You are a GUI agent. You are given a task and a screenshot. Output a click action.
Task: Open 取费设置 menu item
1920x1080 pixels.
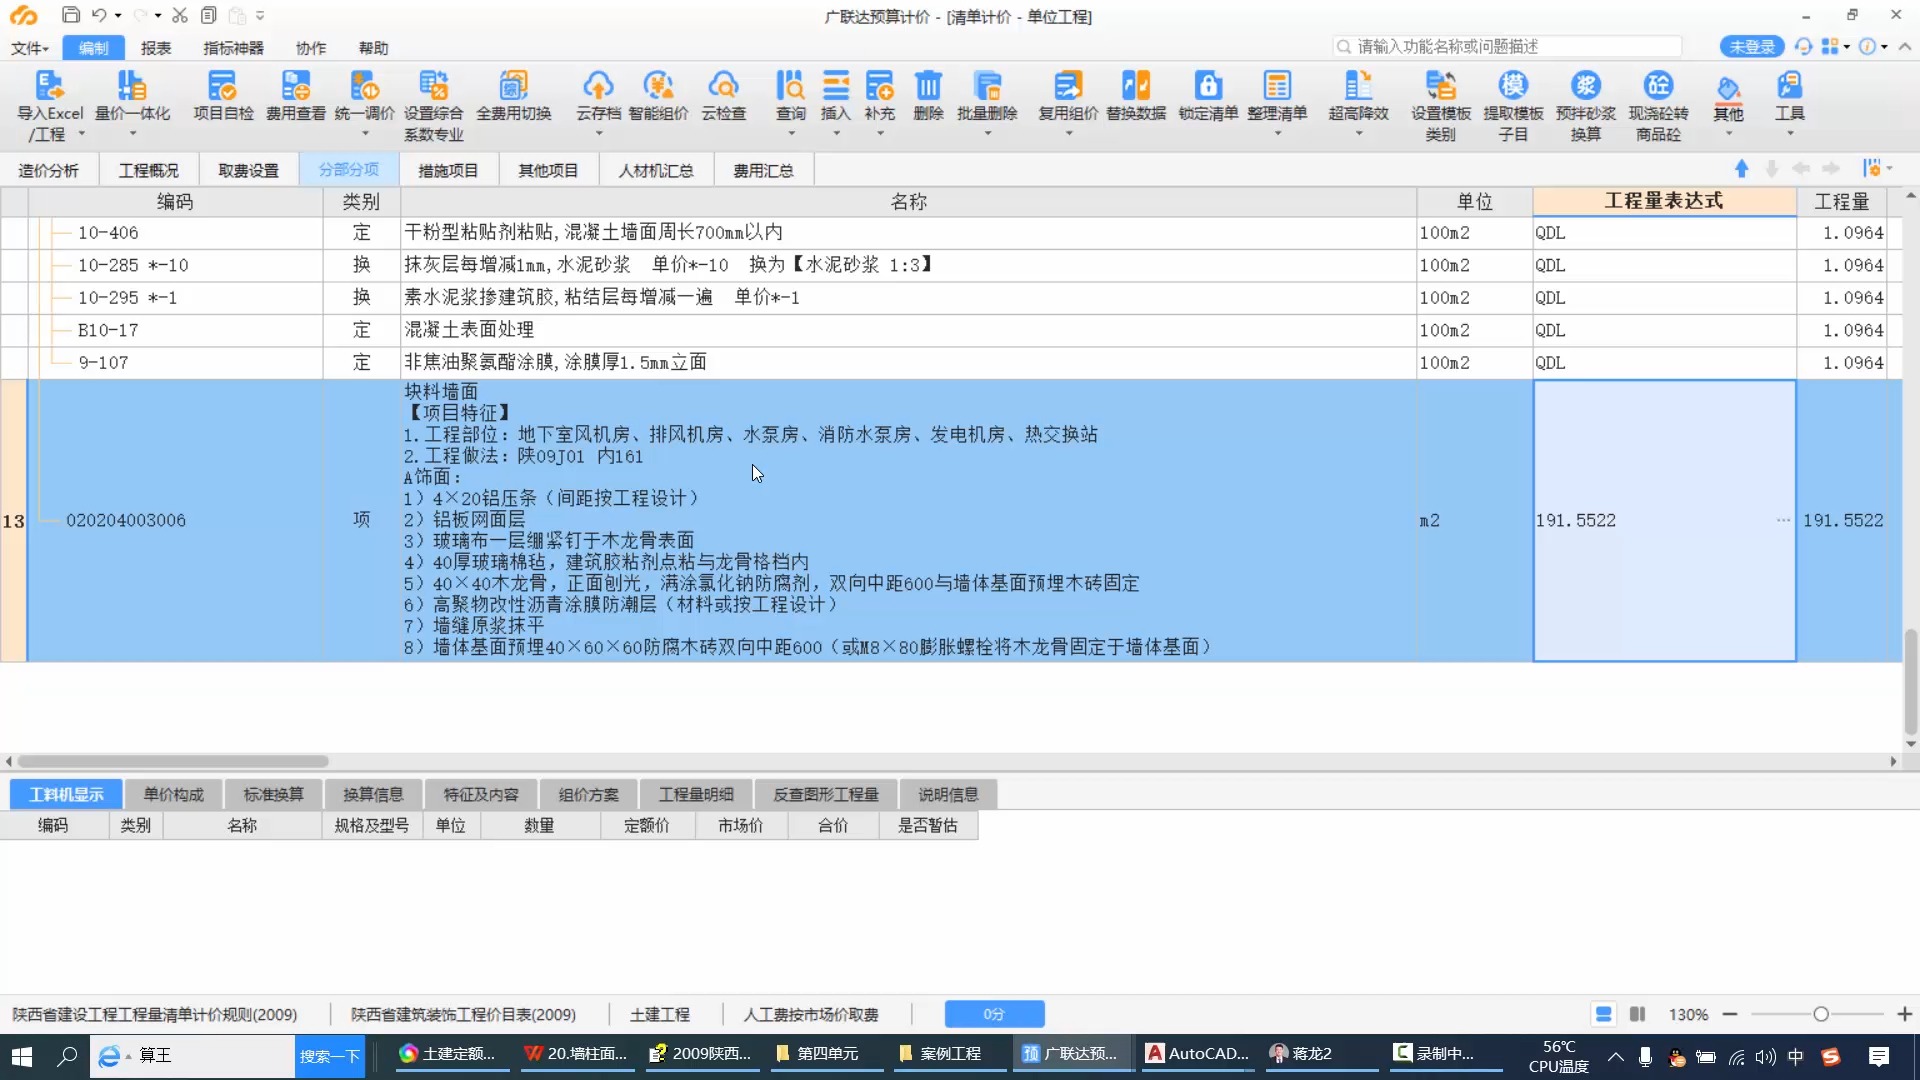248,169
